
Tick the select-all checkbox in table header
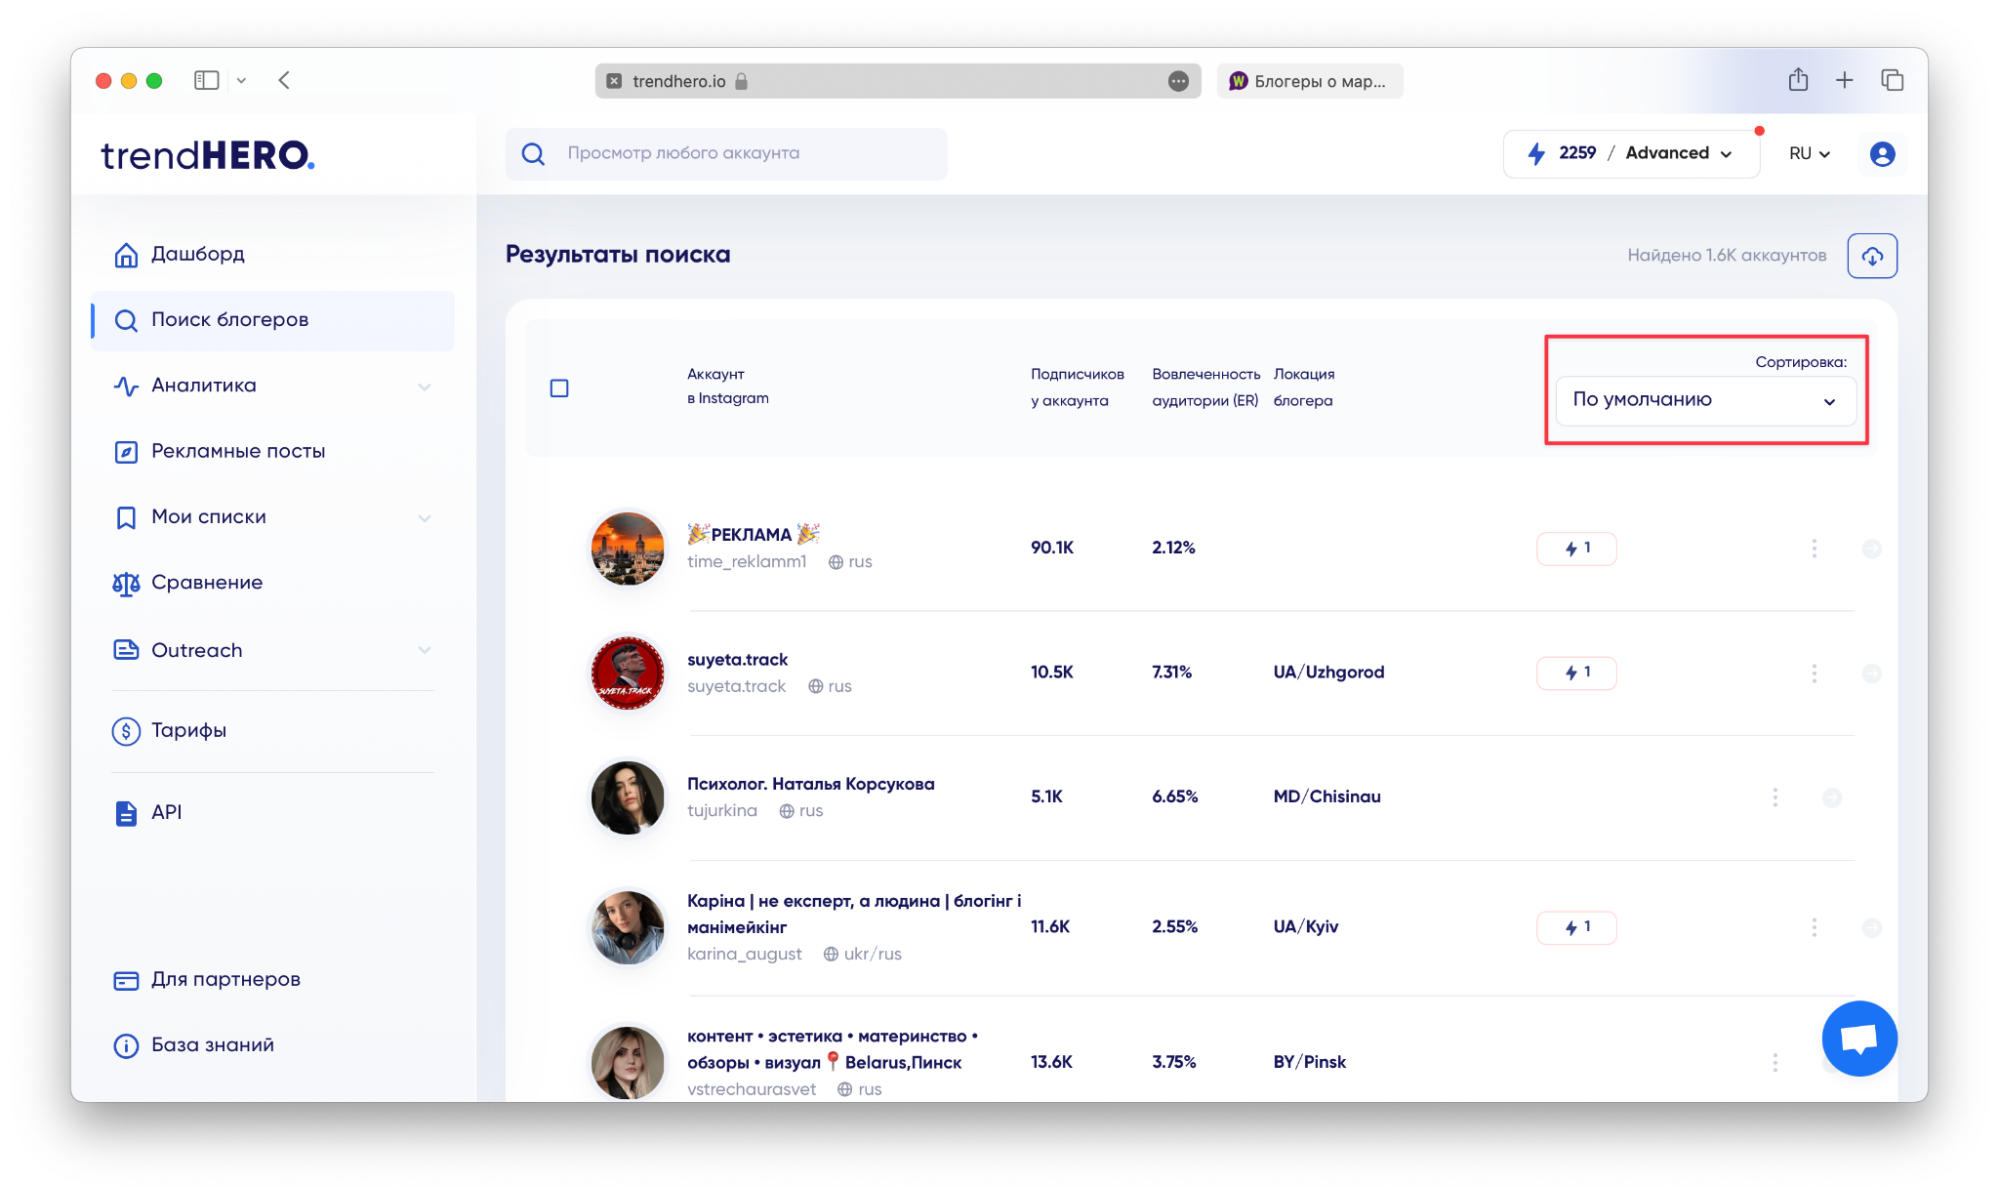point(559,388)
